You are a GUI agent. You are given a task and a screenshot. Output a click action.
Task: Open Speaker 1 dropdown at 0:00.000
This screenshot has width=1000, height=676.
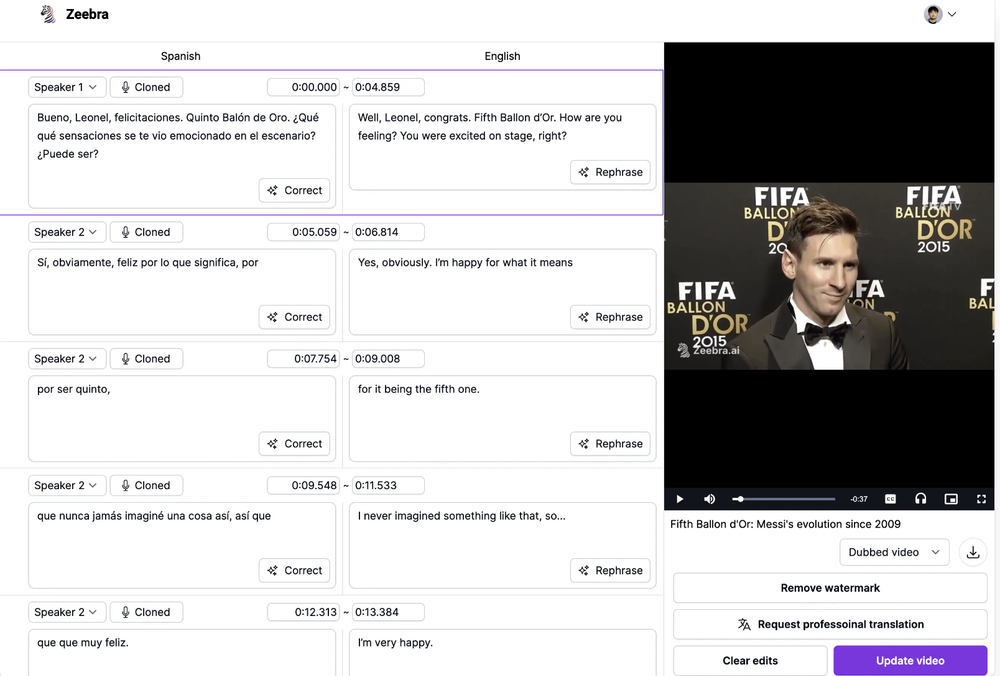[66, 87]
